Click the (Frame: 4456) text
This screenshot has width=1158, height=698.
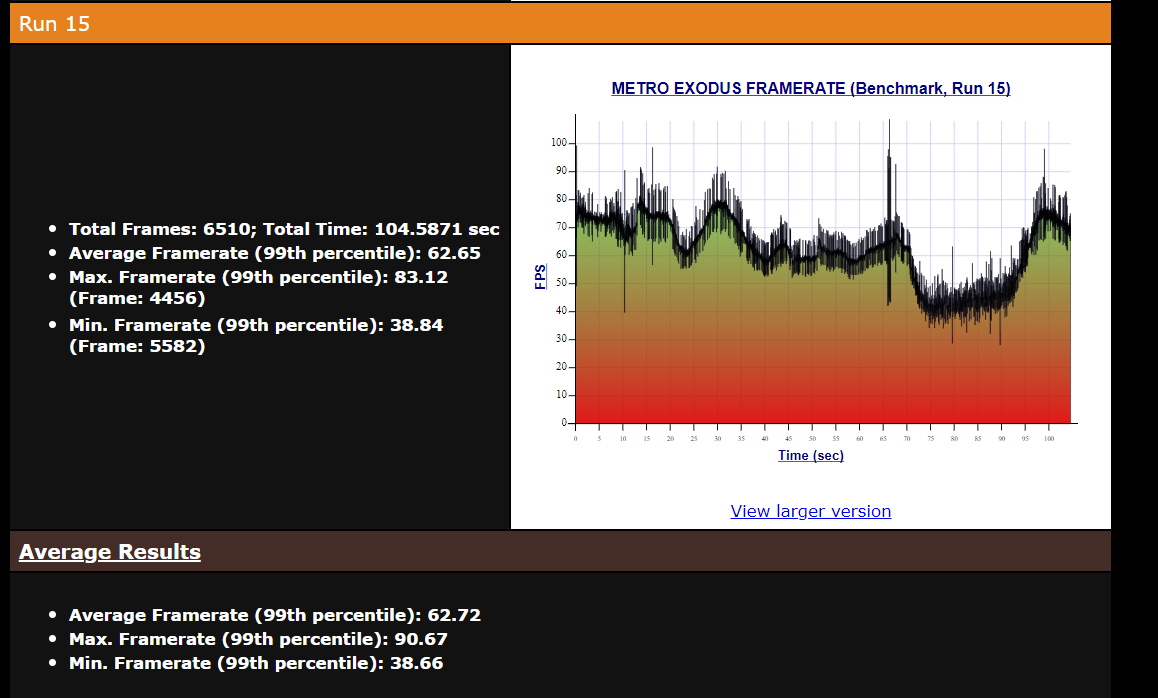137,298
